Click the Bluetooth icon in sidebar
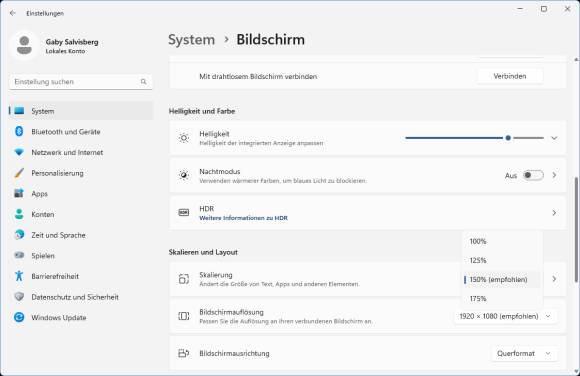The width and height of the screenshot is (580, 376). point(19,131)
